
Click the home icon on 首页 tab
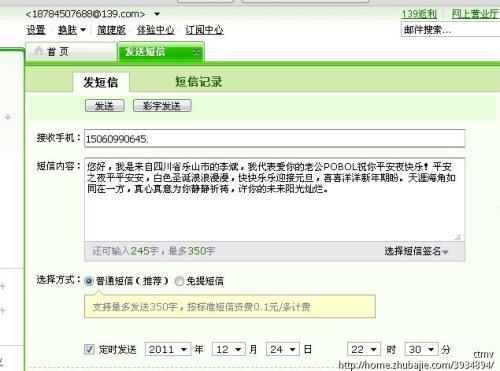(39, 51)
